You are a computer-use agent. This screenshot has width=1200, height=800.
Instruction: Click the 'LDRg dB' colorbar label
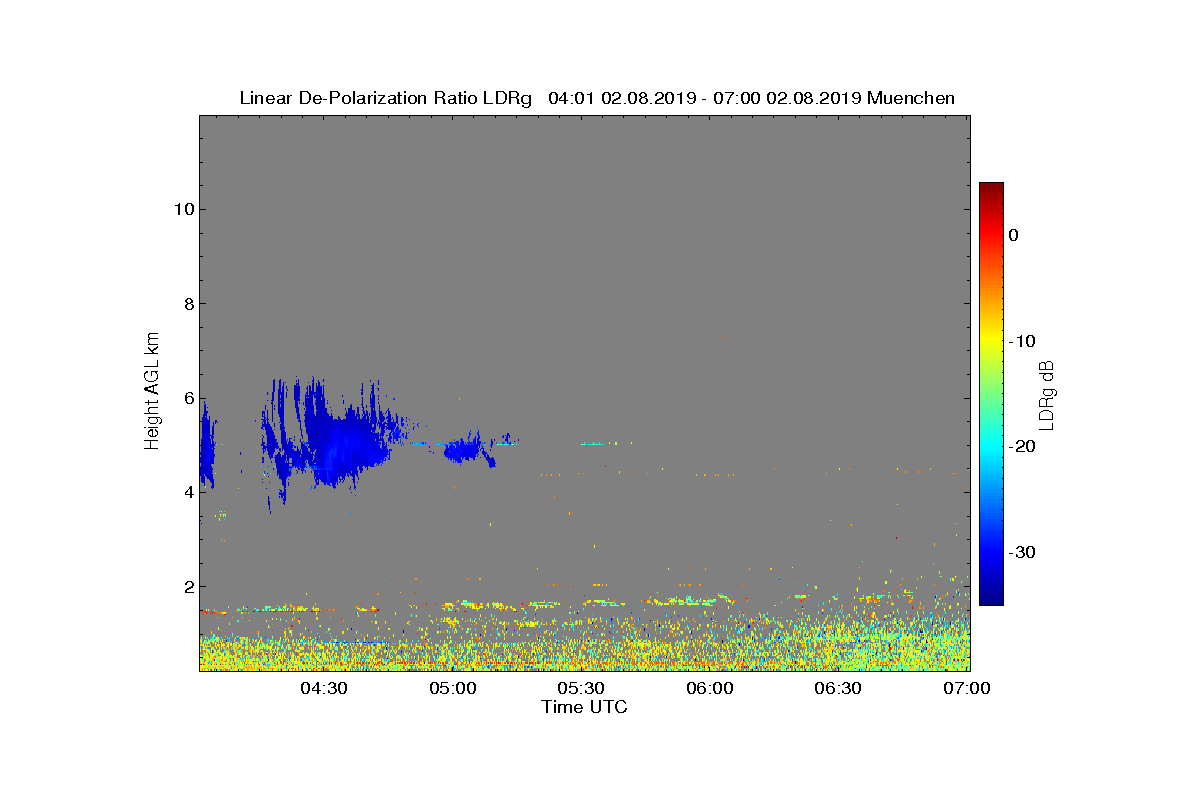1046,394
